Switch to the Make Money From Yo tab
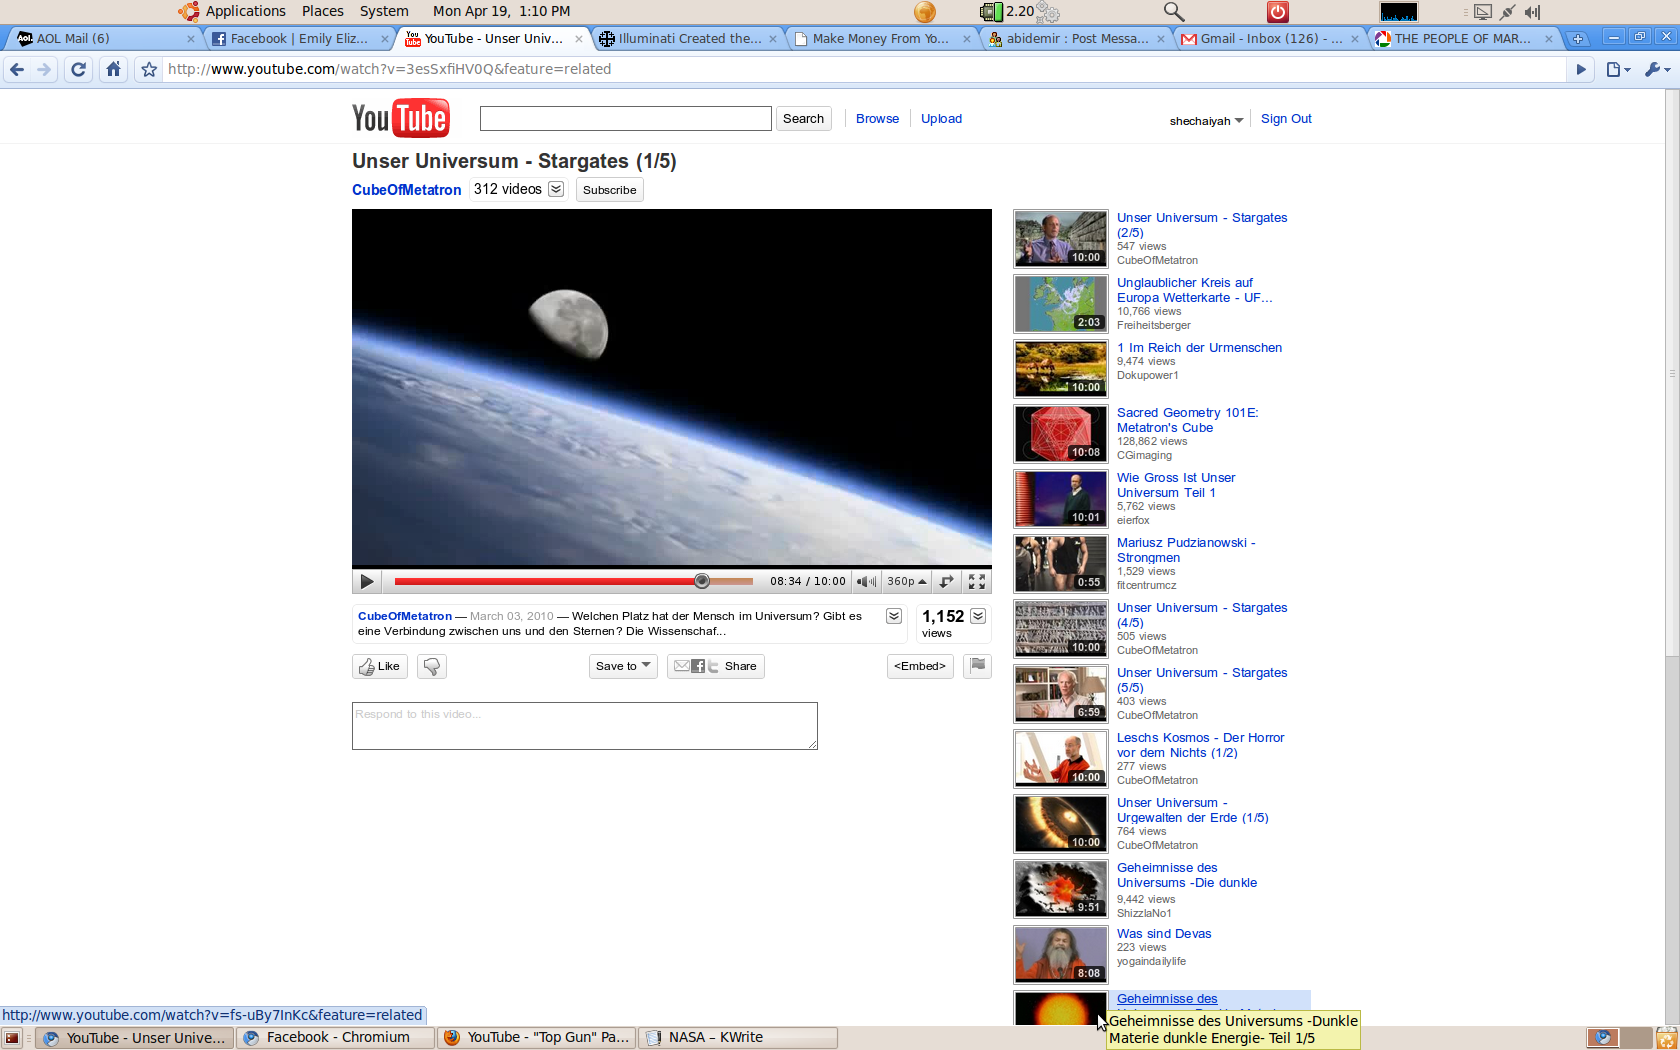This screenshot has height=1050, width=1680. point(880,39)
